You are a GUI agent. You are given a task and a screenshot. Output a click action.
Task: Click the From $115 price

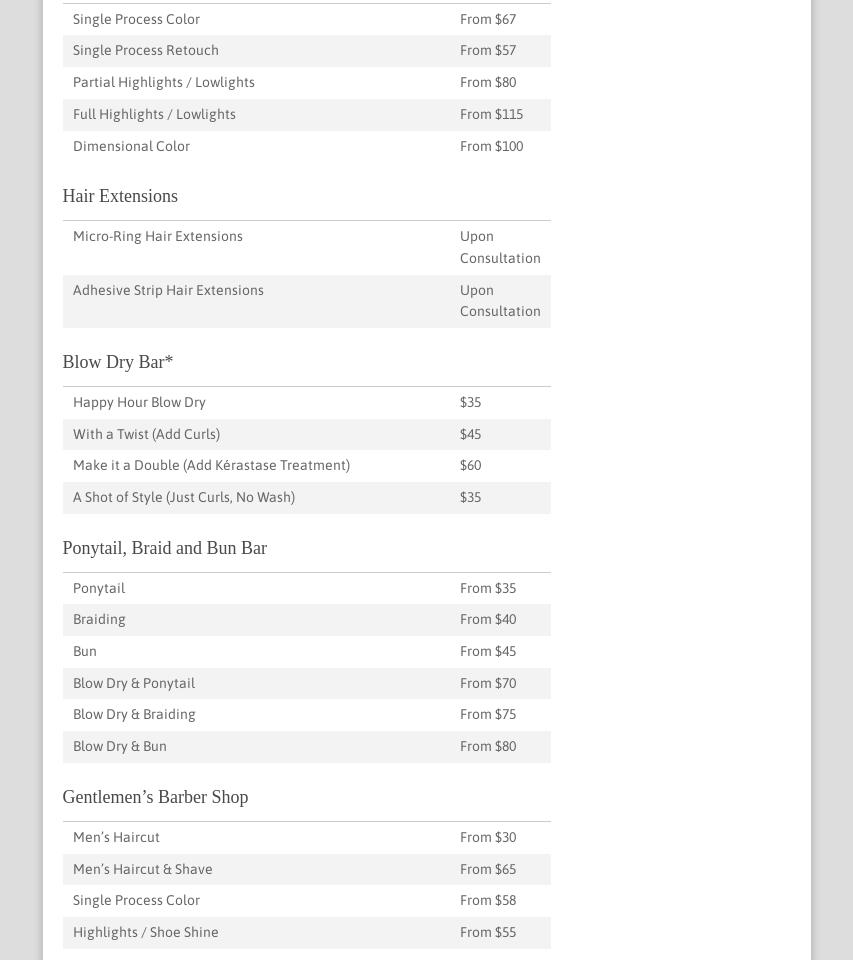[491, 114]
